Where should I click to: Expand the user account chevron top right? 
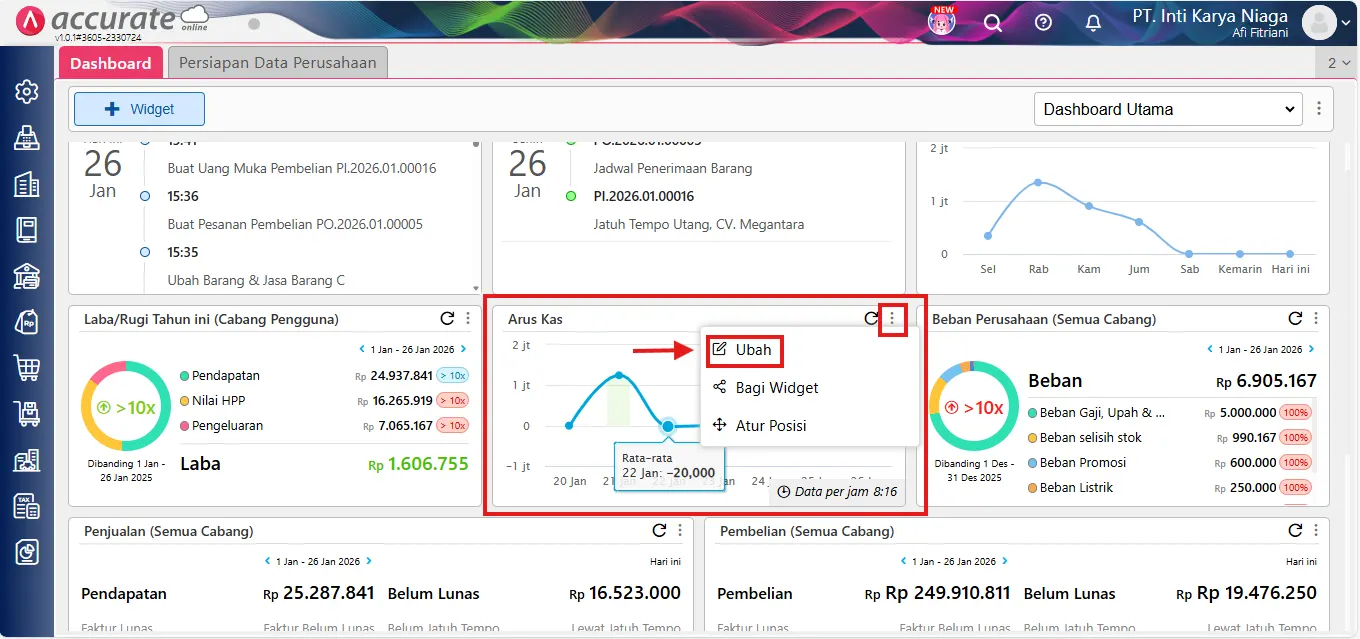(x=1347, y=23)
